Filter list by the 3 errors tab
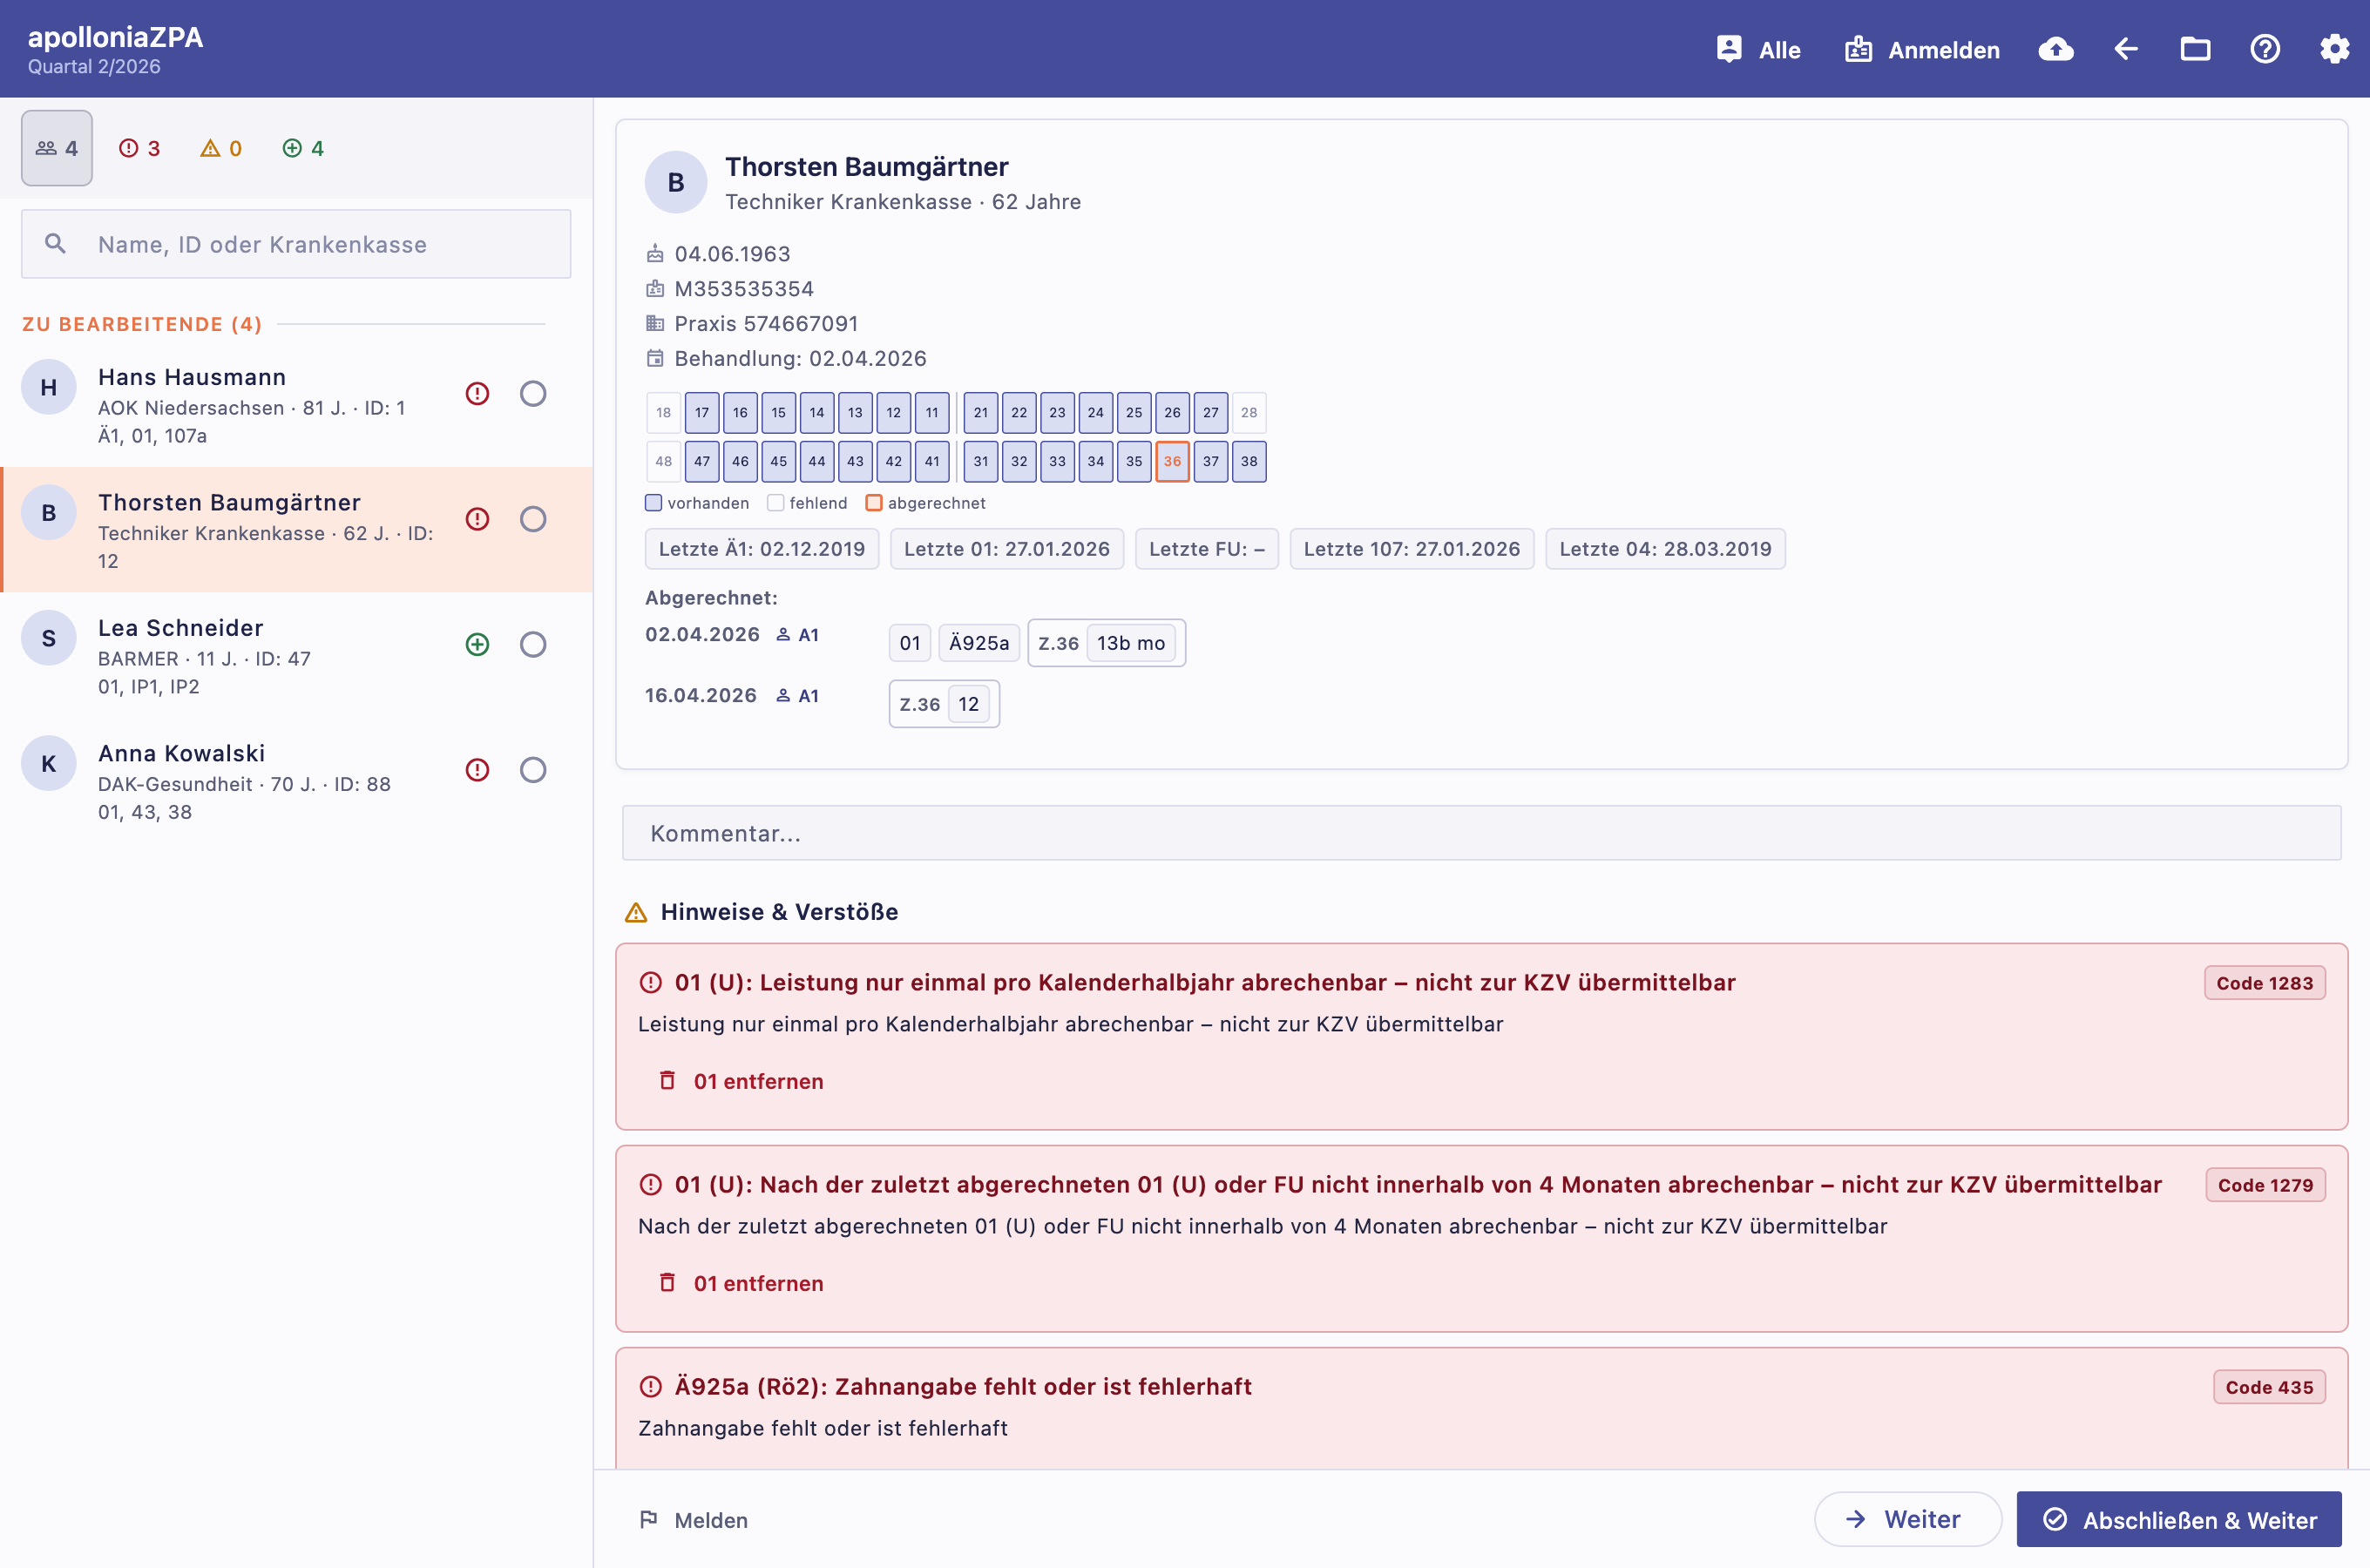2370x1568 pixels. click(x=140, y=148)
